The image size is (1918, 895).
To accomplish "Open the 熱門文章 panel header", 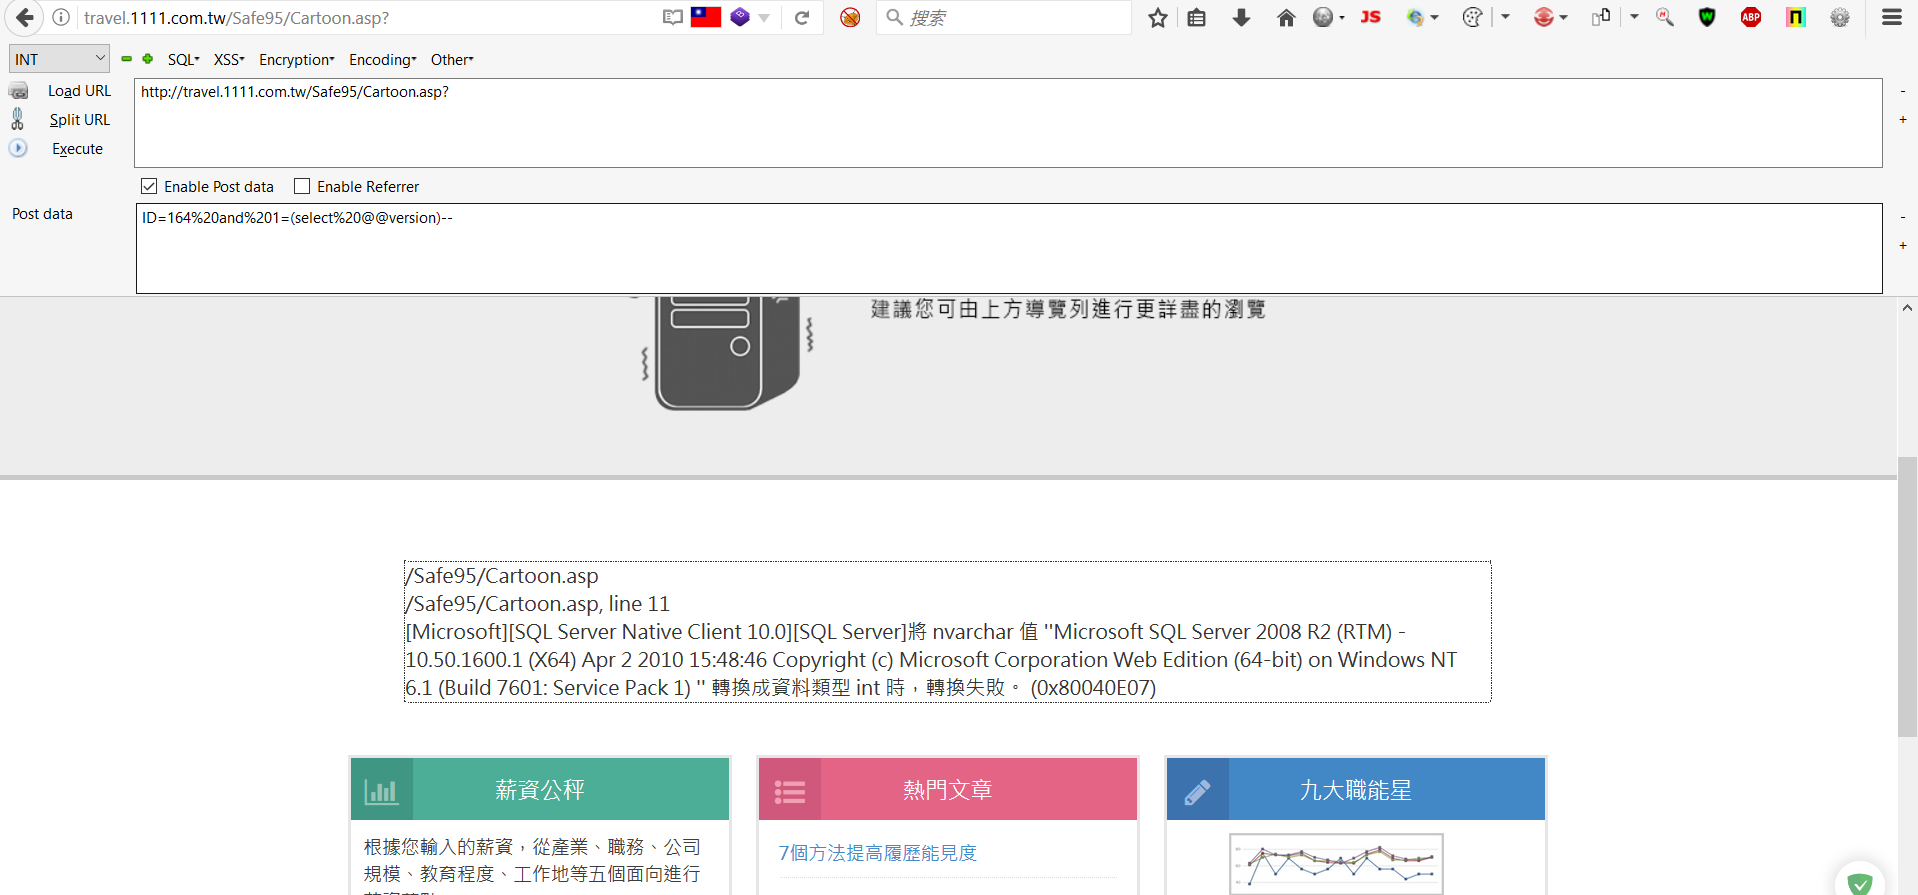I will [x=948, y=789].
